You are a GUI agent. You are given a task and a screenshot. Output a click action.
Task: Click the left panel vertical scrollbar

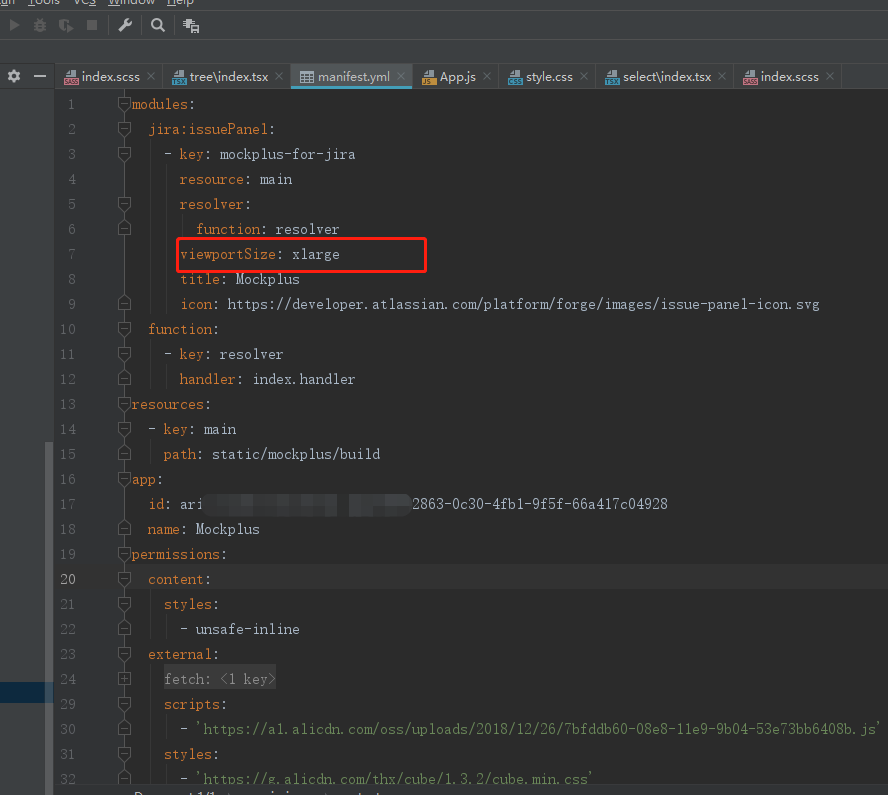49,618
